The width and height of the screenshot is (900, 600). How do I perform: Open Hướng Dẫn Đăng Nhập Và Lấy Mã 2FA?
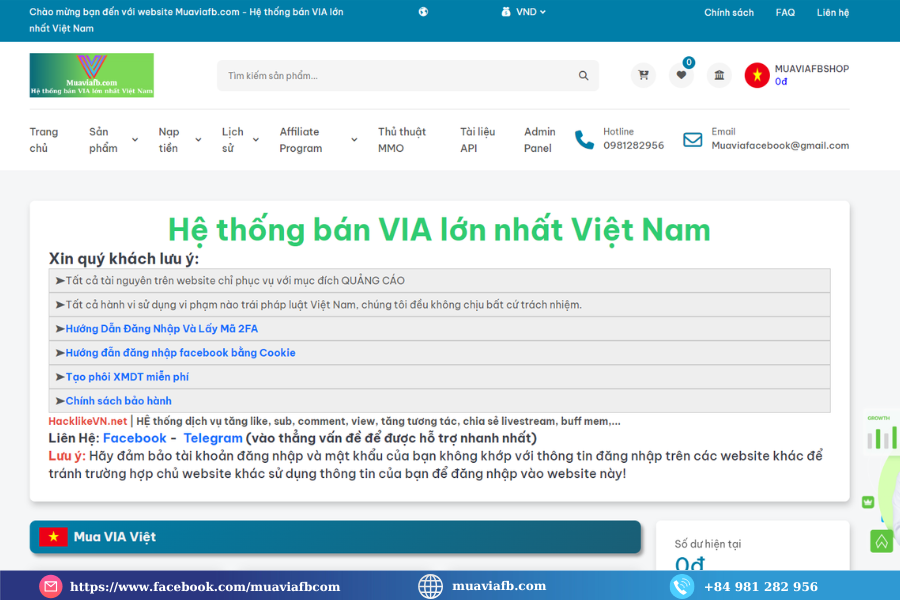click(x=161, y=329)
